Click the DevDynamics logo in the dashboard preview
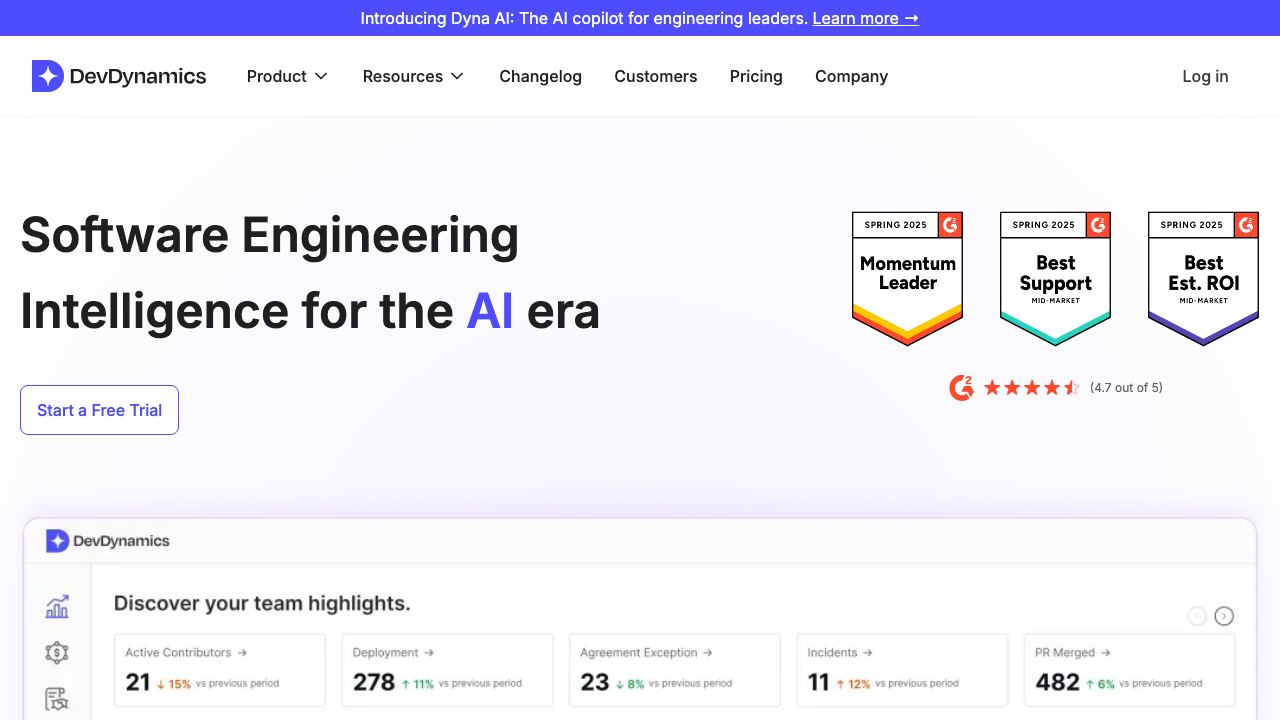Viewport: 1280px width, 720px height. (108, 541)
